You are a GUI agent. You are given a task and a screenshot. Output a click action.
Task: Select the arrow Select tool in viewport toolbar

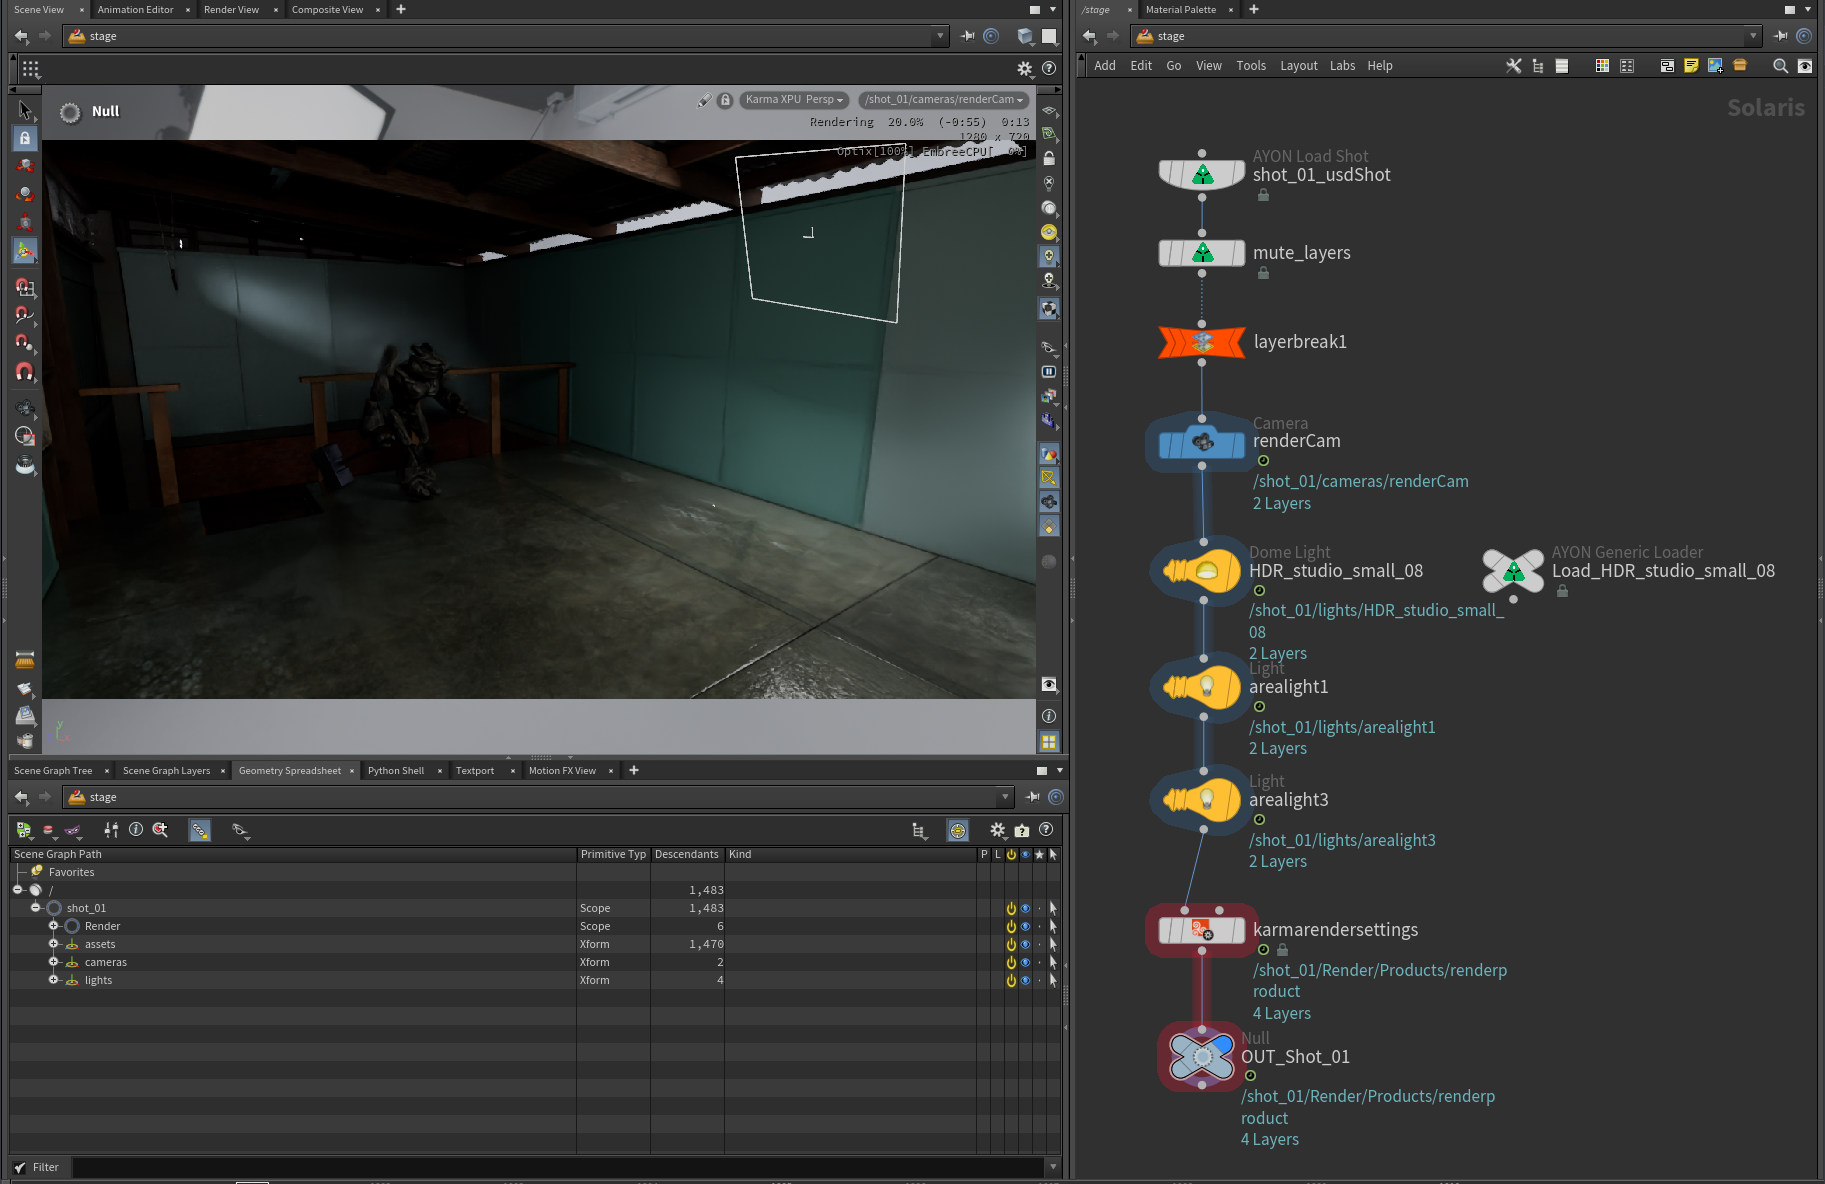[x=25, y=110]
